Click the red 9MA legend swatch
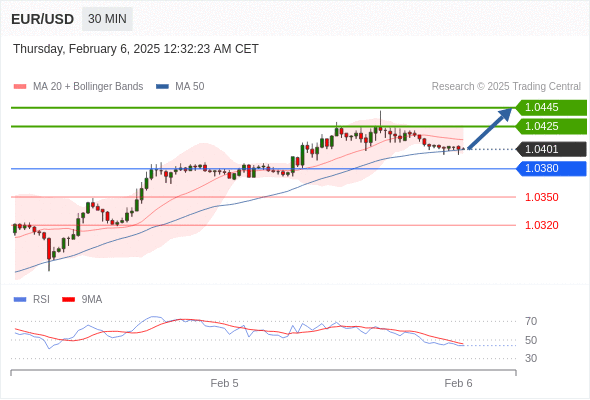 click(x=68, y=300)
